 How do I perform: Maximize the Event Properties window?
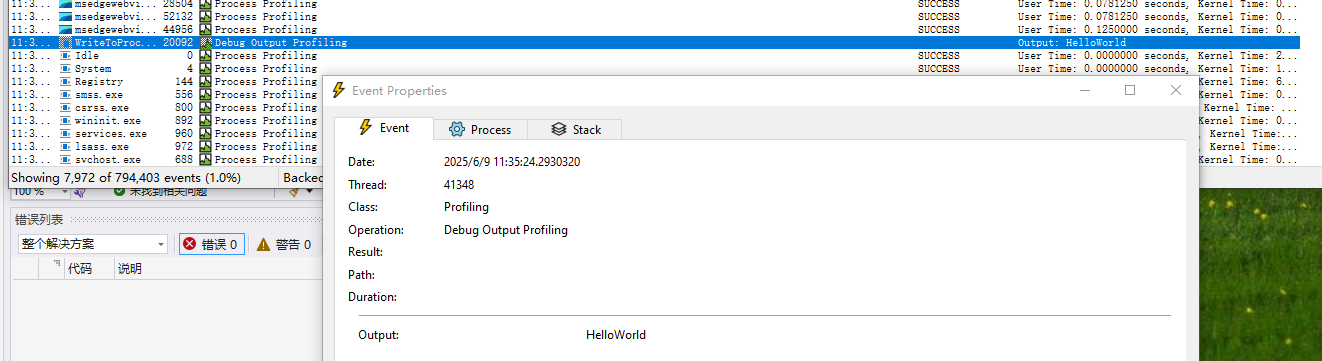[1130, 90]
